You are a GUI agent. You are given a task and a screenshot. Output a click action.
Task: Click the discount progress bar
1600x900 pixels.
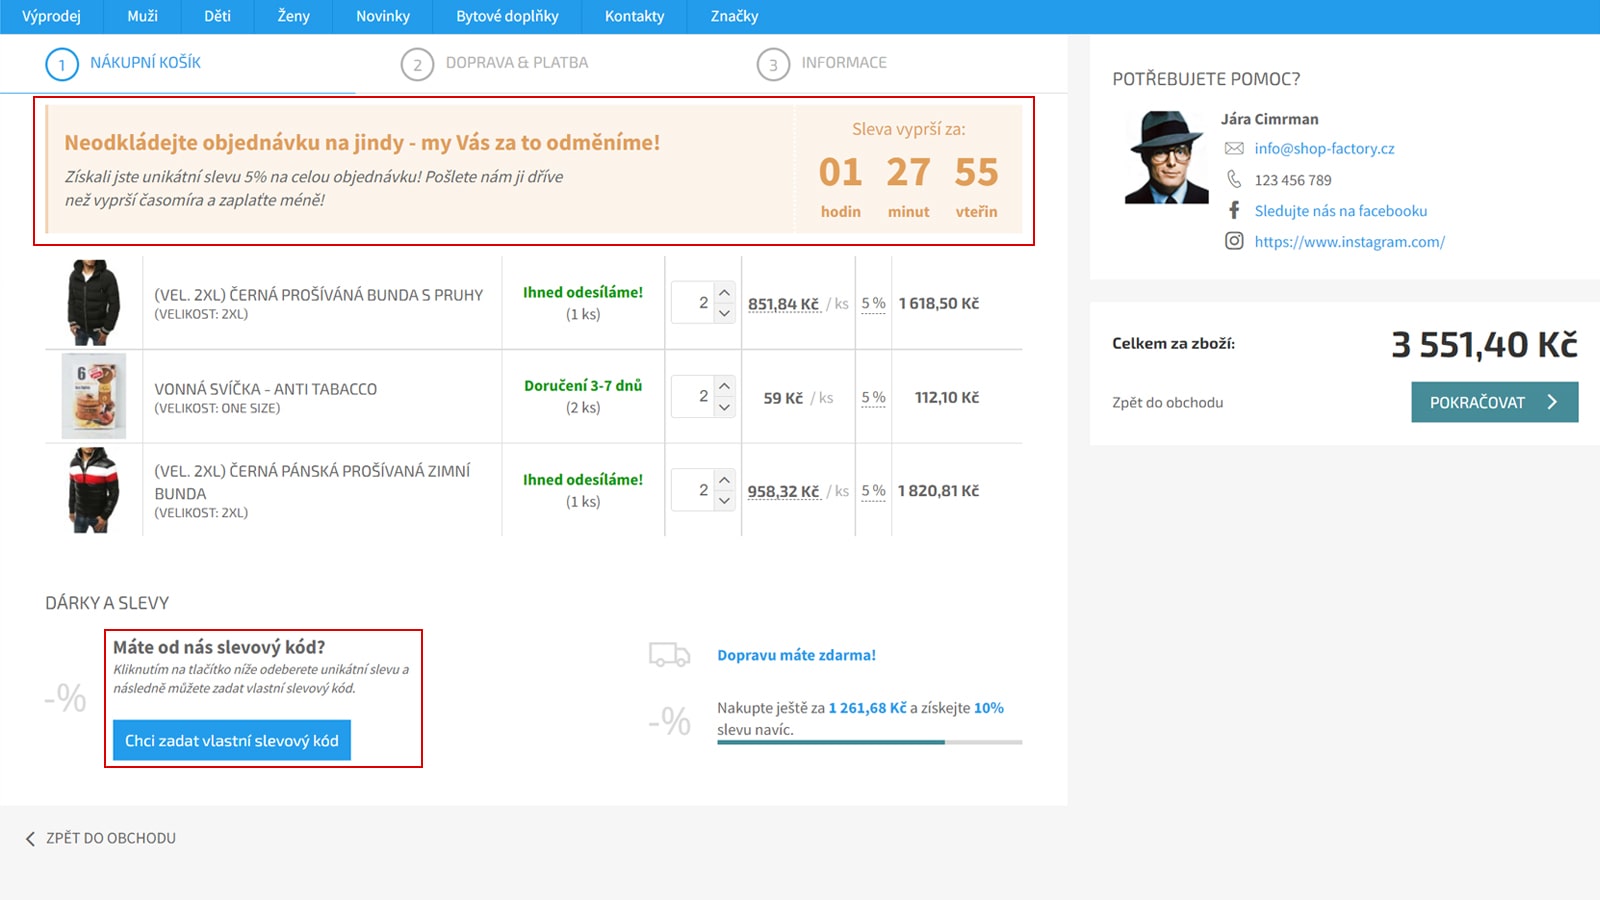pyautogui.click(x=869, y=742)
